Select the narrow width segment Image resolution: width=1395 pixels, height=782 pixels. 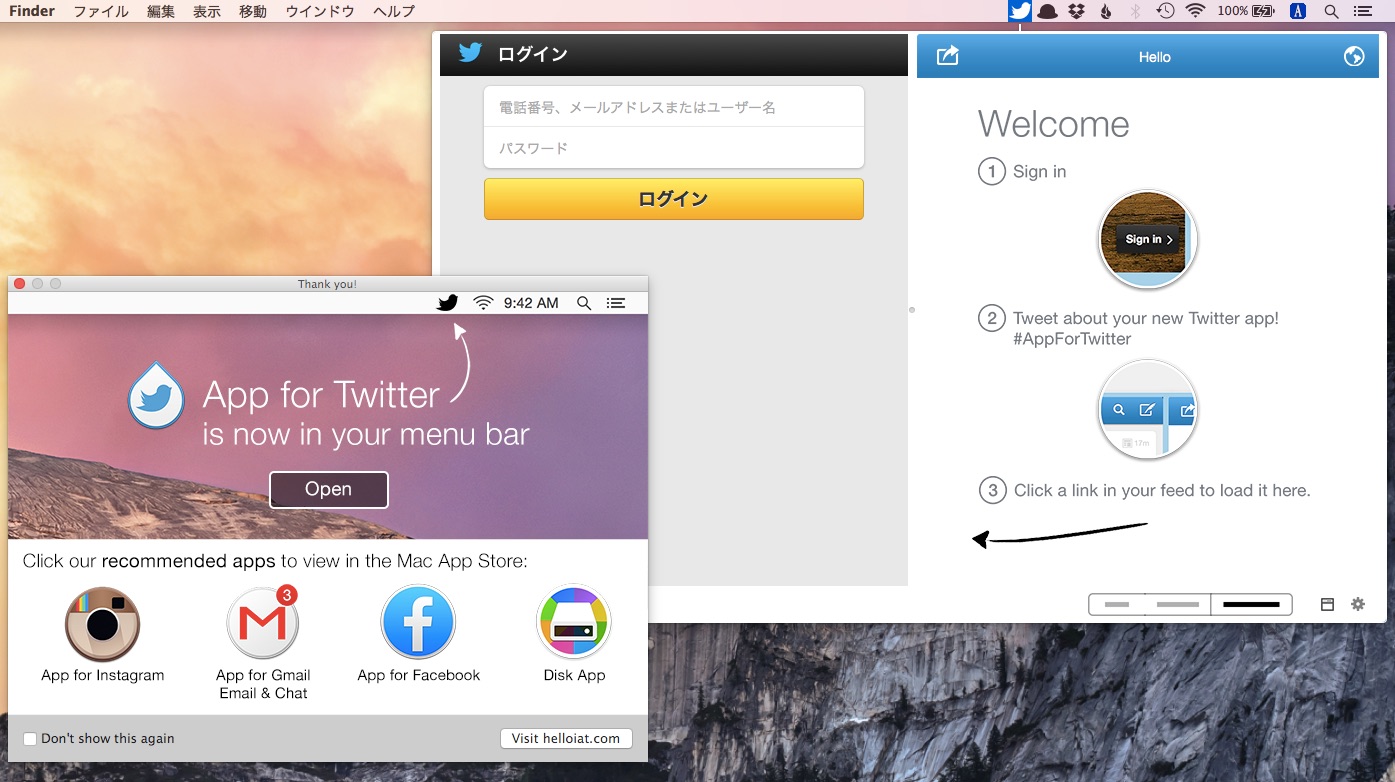coord(1118,605)
